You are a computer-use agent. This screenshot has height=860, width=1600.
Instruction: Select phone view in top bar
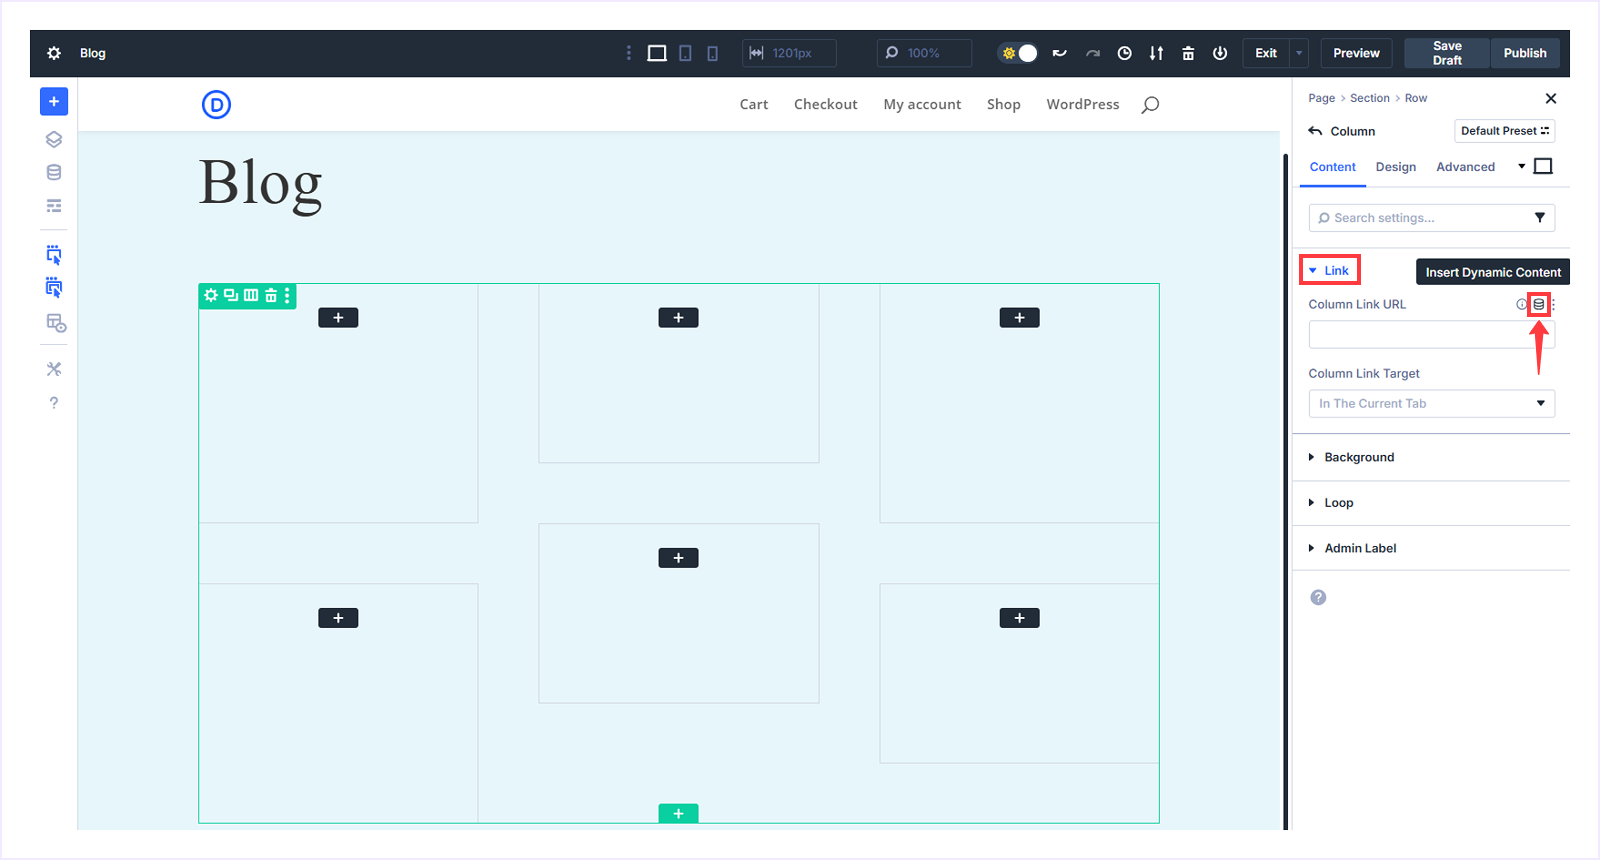pos(712,53)
